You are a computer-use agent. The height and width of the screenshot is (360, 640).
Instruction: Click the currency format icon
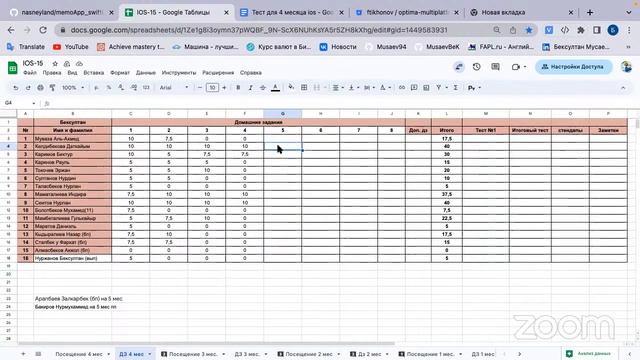click(96, 88)
